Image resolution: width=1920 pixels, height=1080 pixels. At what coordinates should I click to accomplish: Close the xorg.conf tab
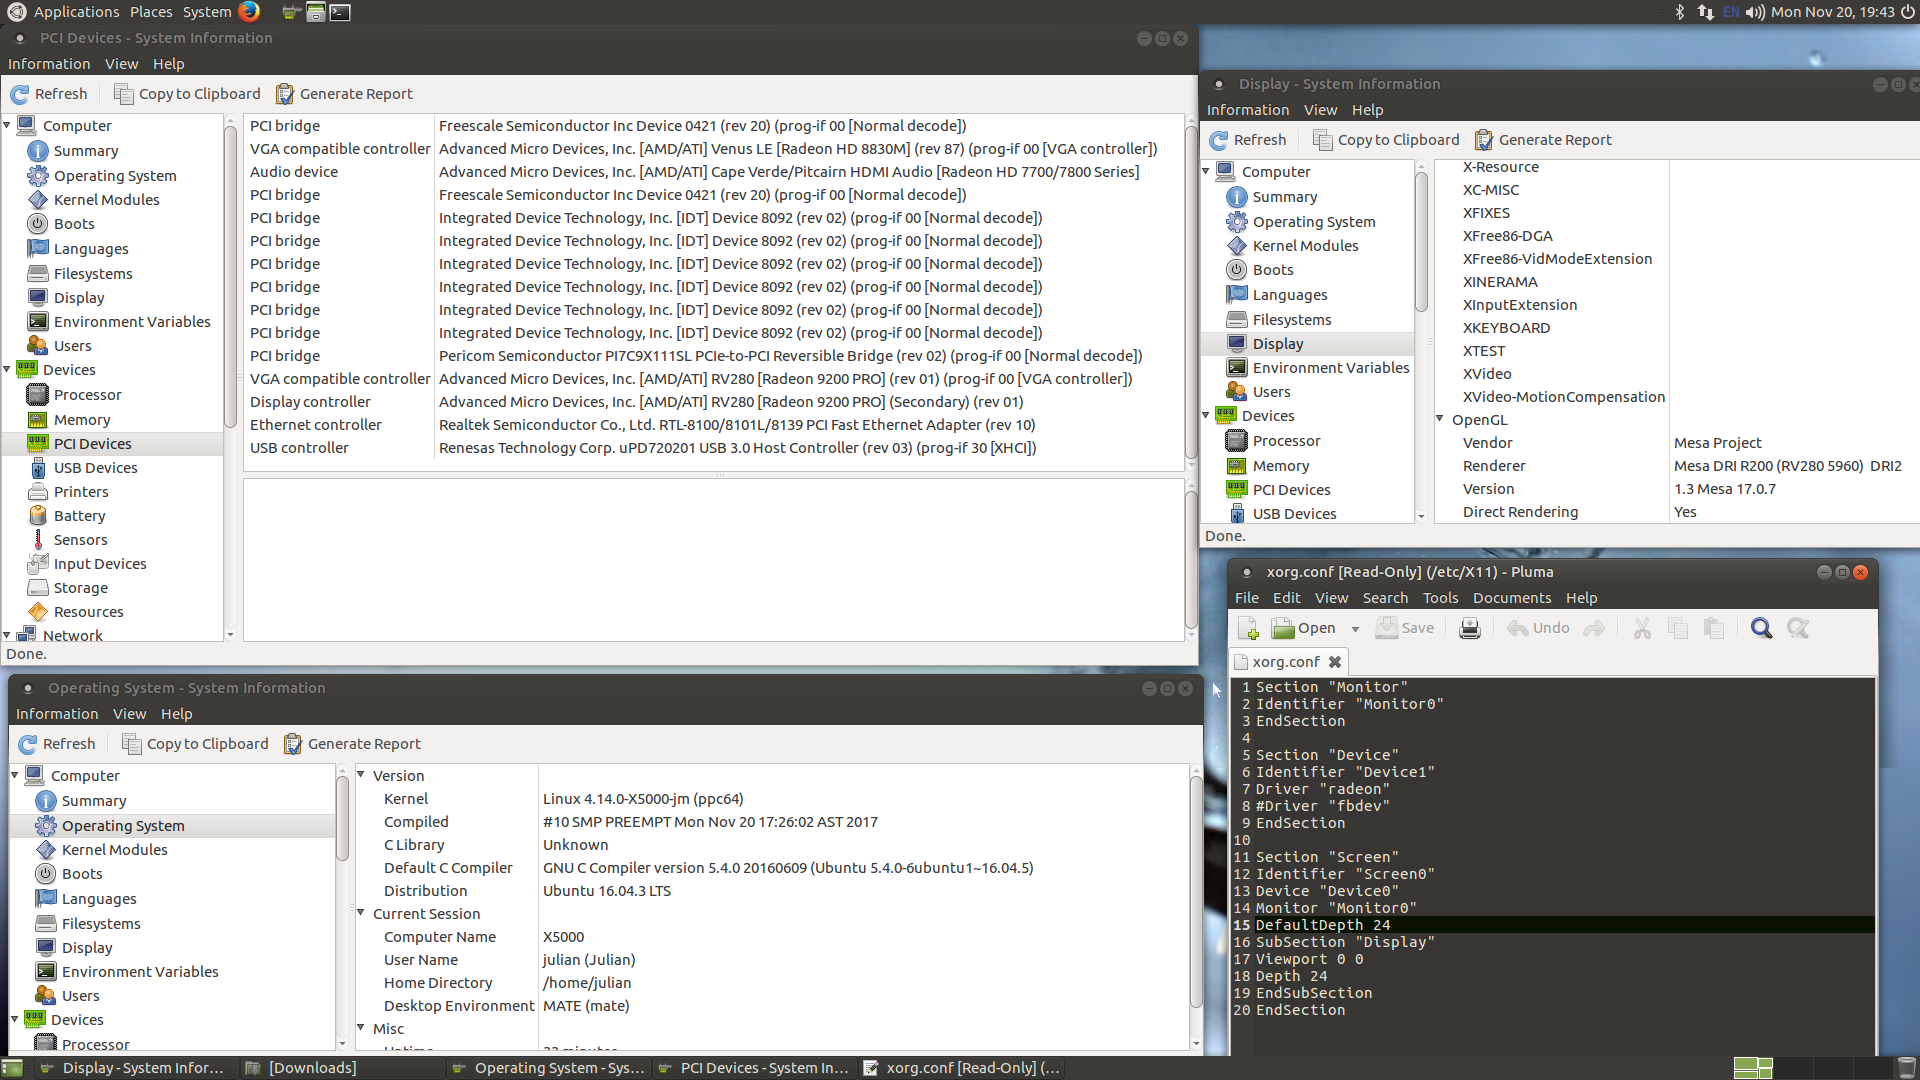coord(1334,662)
